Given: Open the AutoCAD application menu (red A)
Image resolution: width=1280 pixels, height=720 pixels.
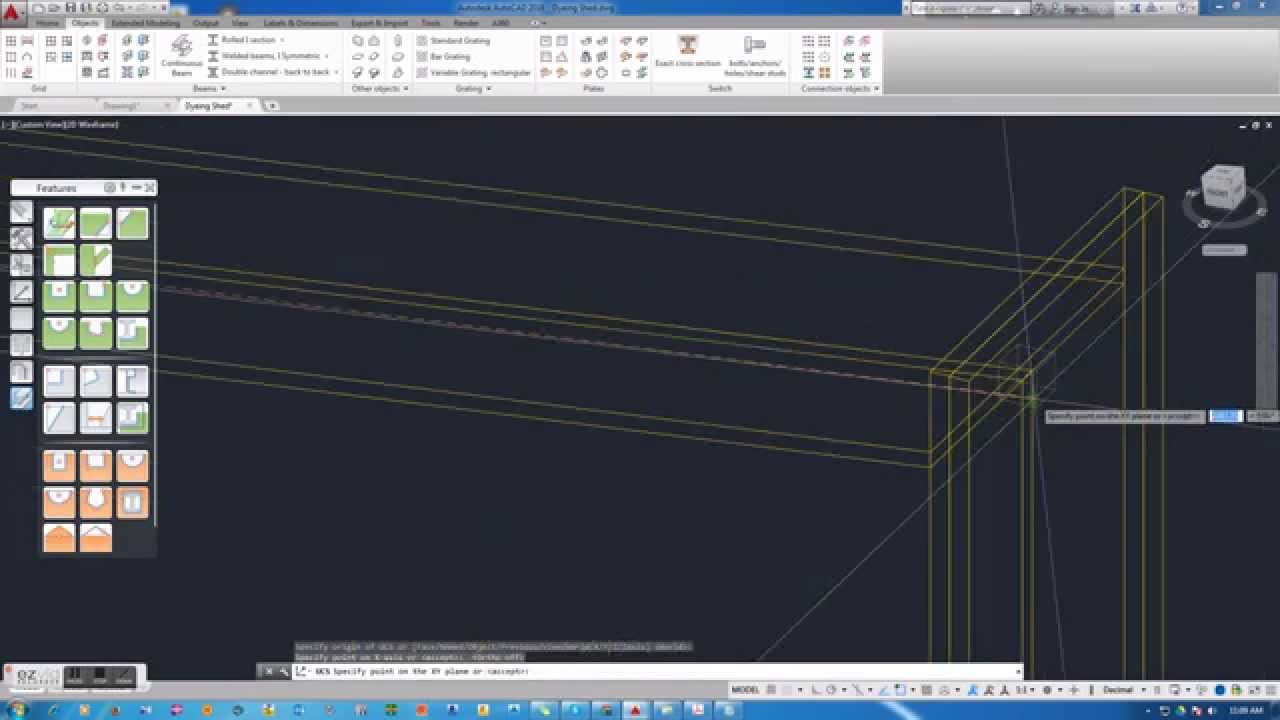Looking at the screenshot, I should click(11, 14).
